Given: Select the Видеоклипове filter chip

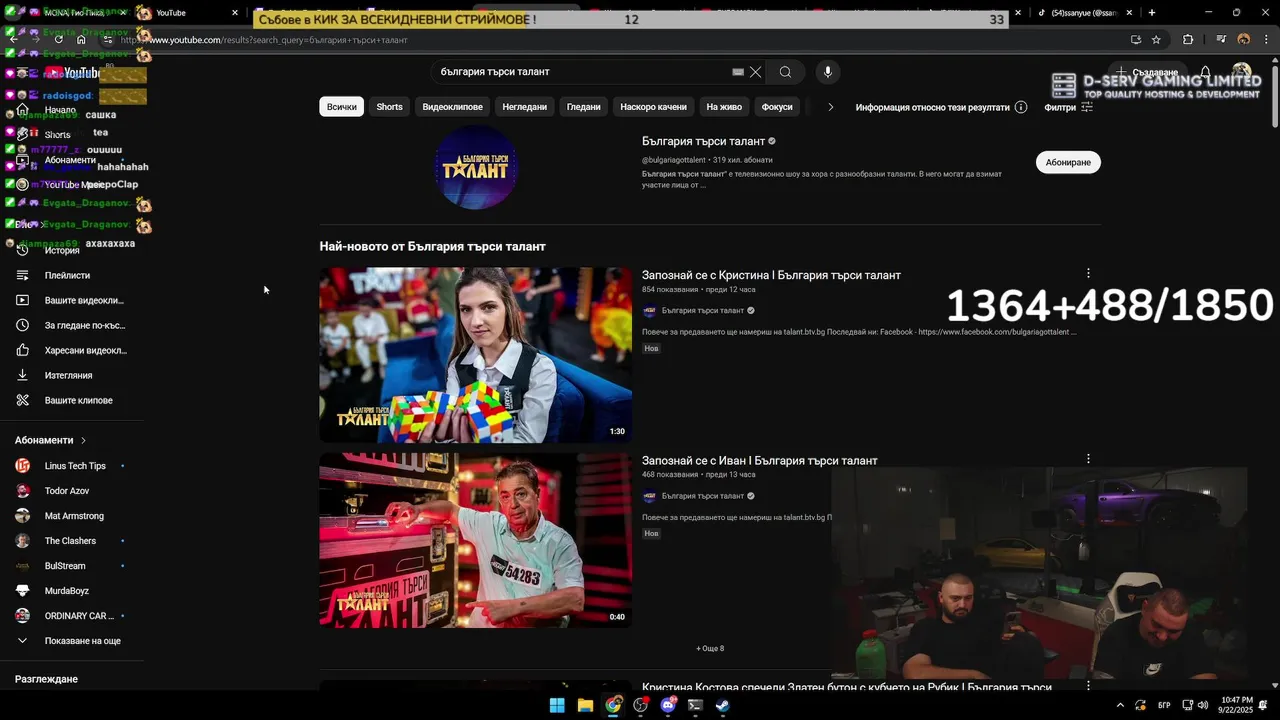Looking at the screenshot, I should [x=452, y=107].
